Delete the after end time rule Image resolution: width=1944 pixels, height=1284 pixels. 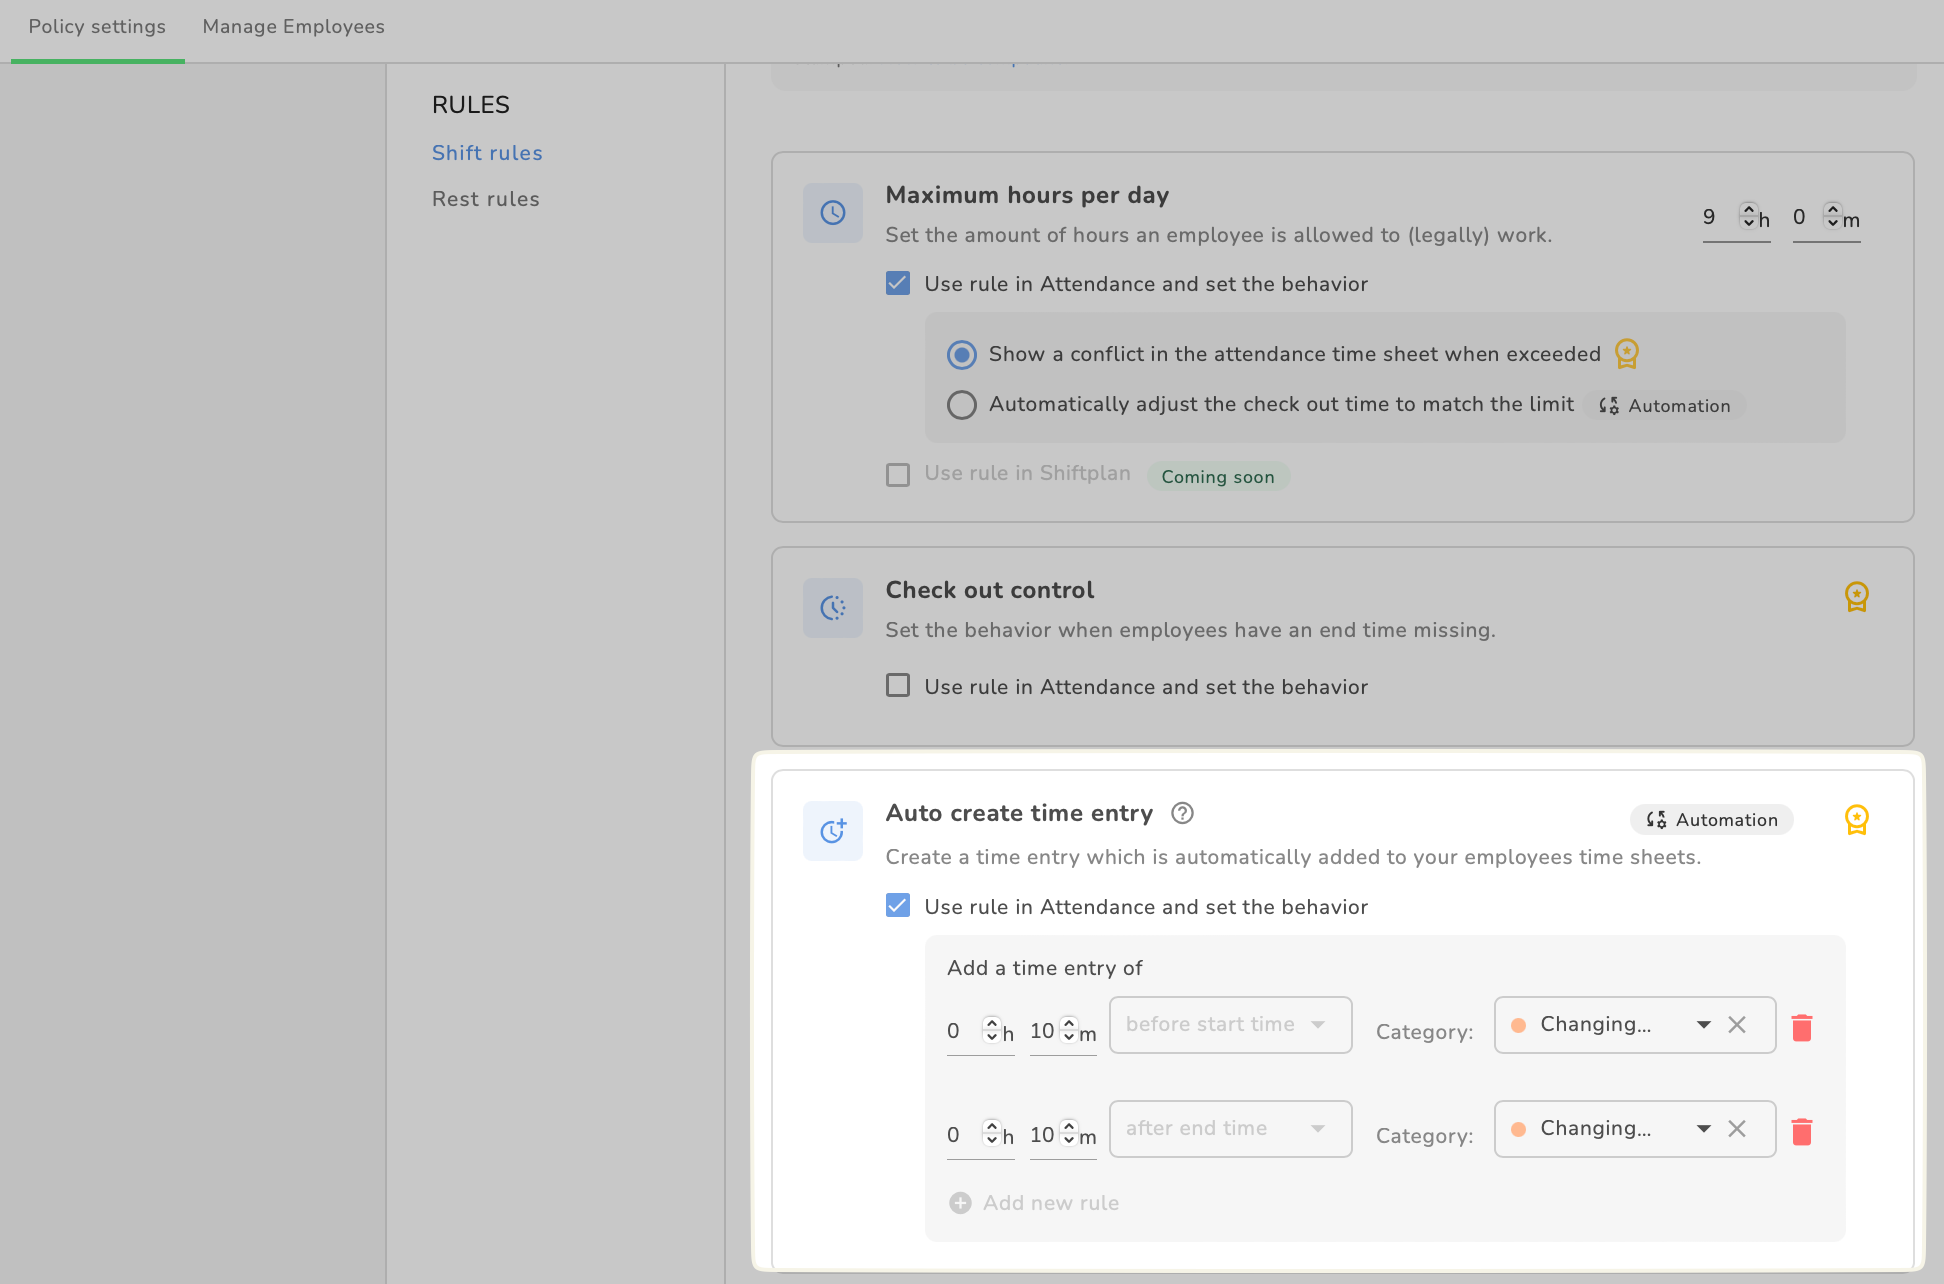point(1802,1131)
